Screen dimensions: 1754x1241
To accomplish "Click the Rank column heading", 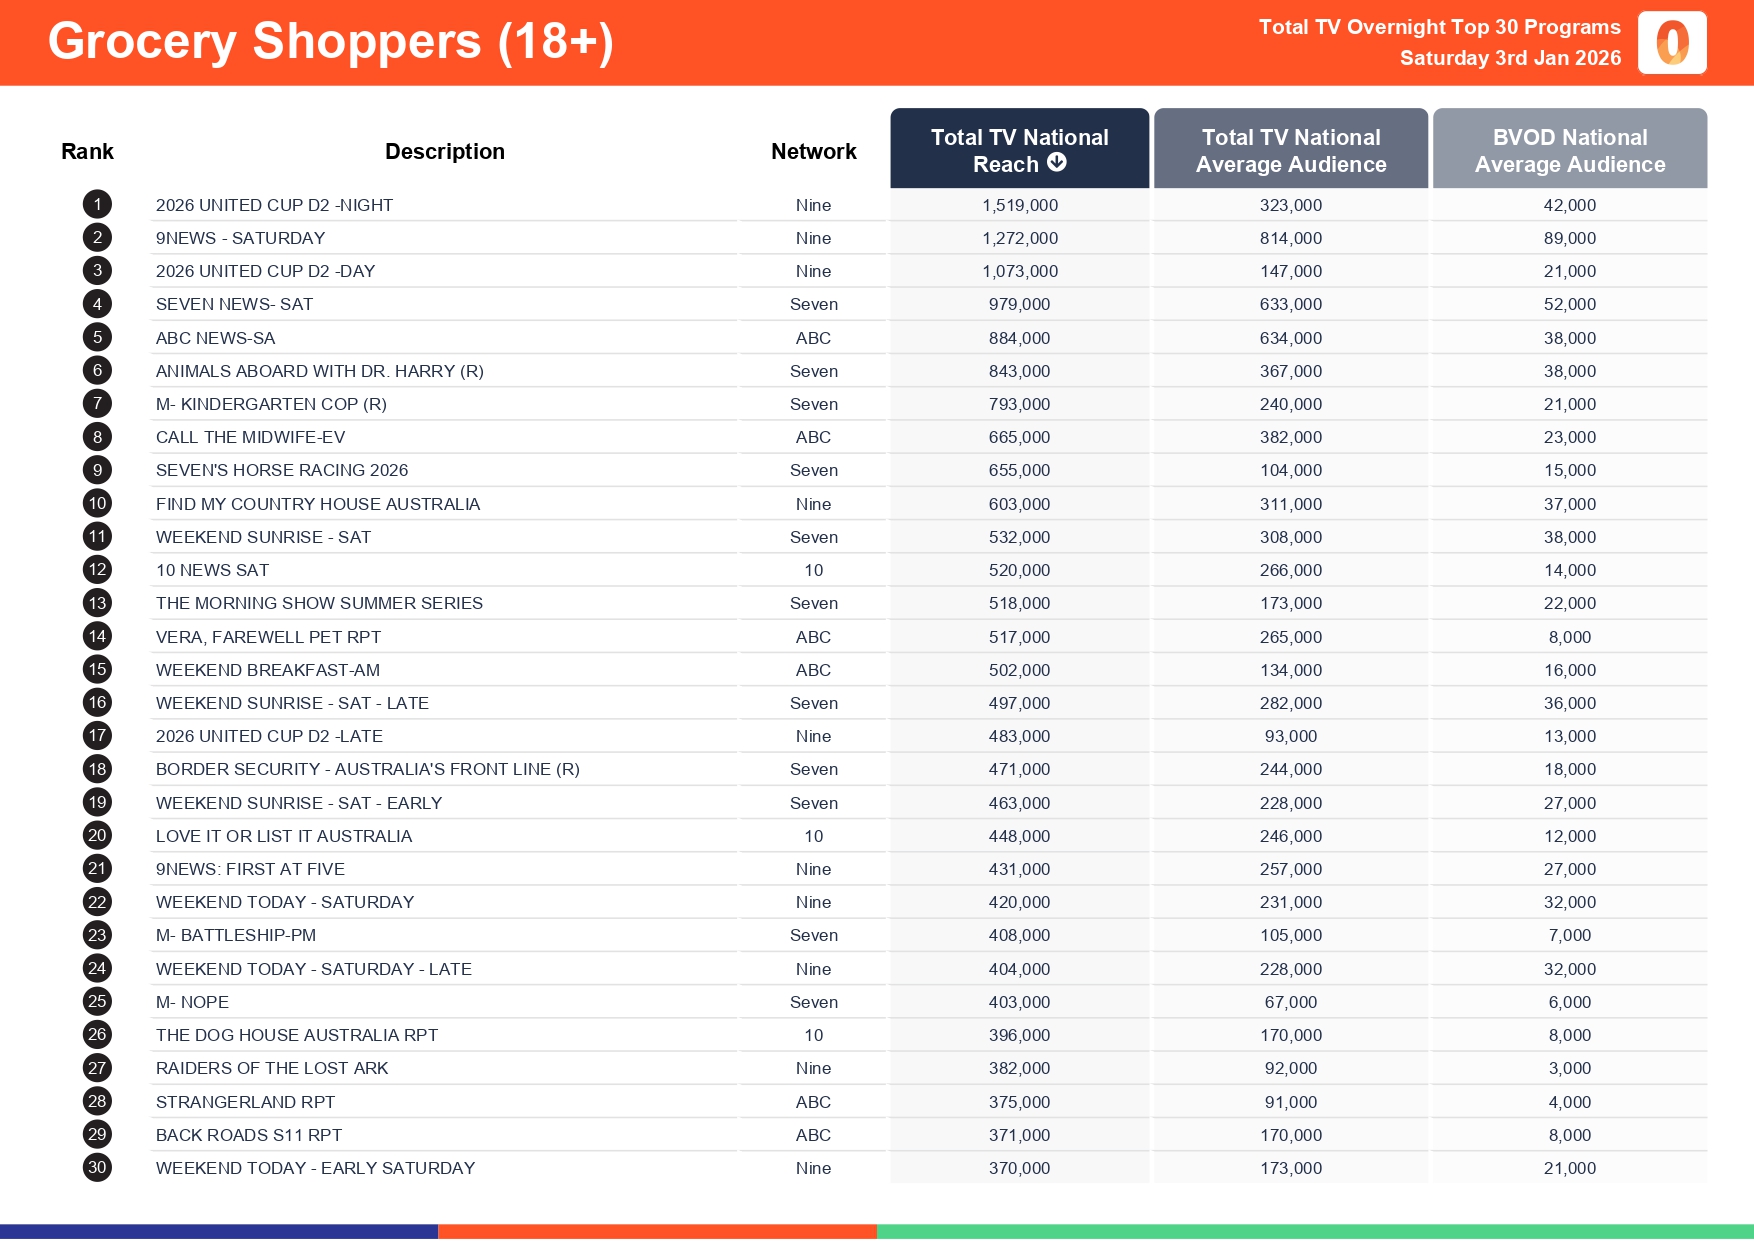I will coord(87,152).
